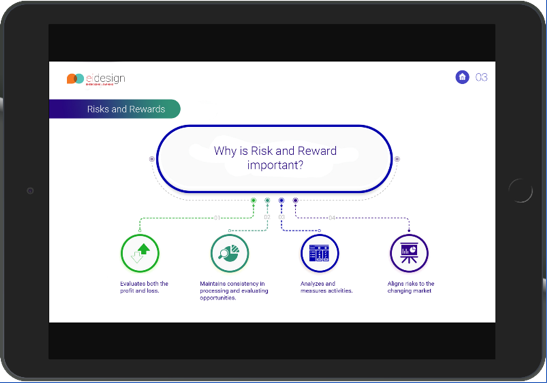Select the green profit and loss arrows icon
Viewport: 547px width, 383px height.
(x=140, y=253)
